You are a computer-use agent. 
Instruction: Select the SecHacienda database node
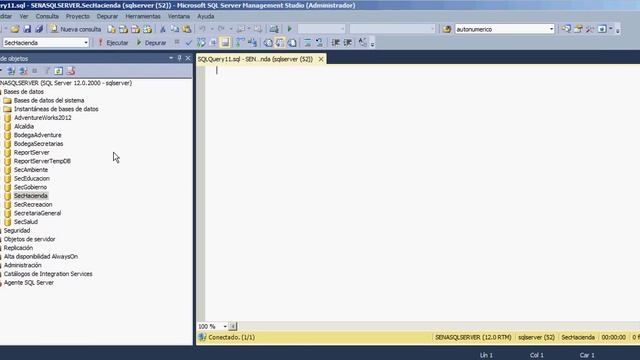point(31,196)
